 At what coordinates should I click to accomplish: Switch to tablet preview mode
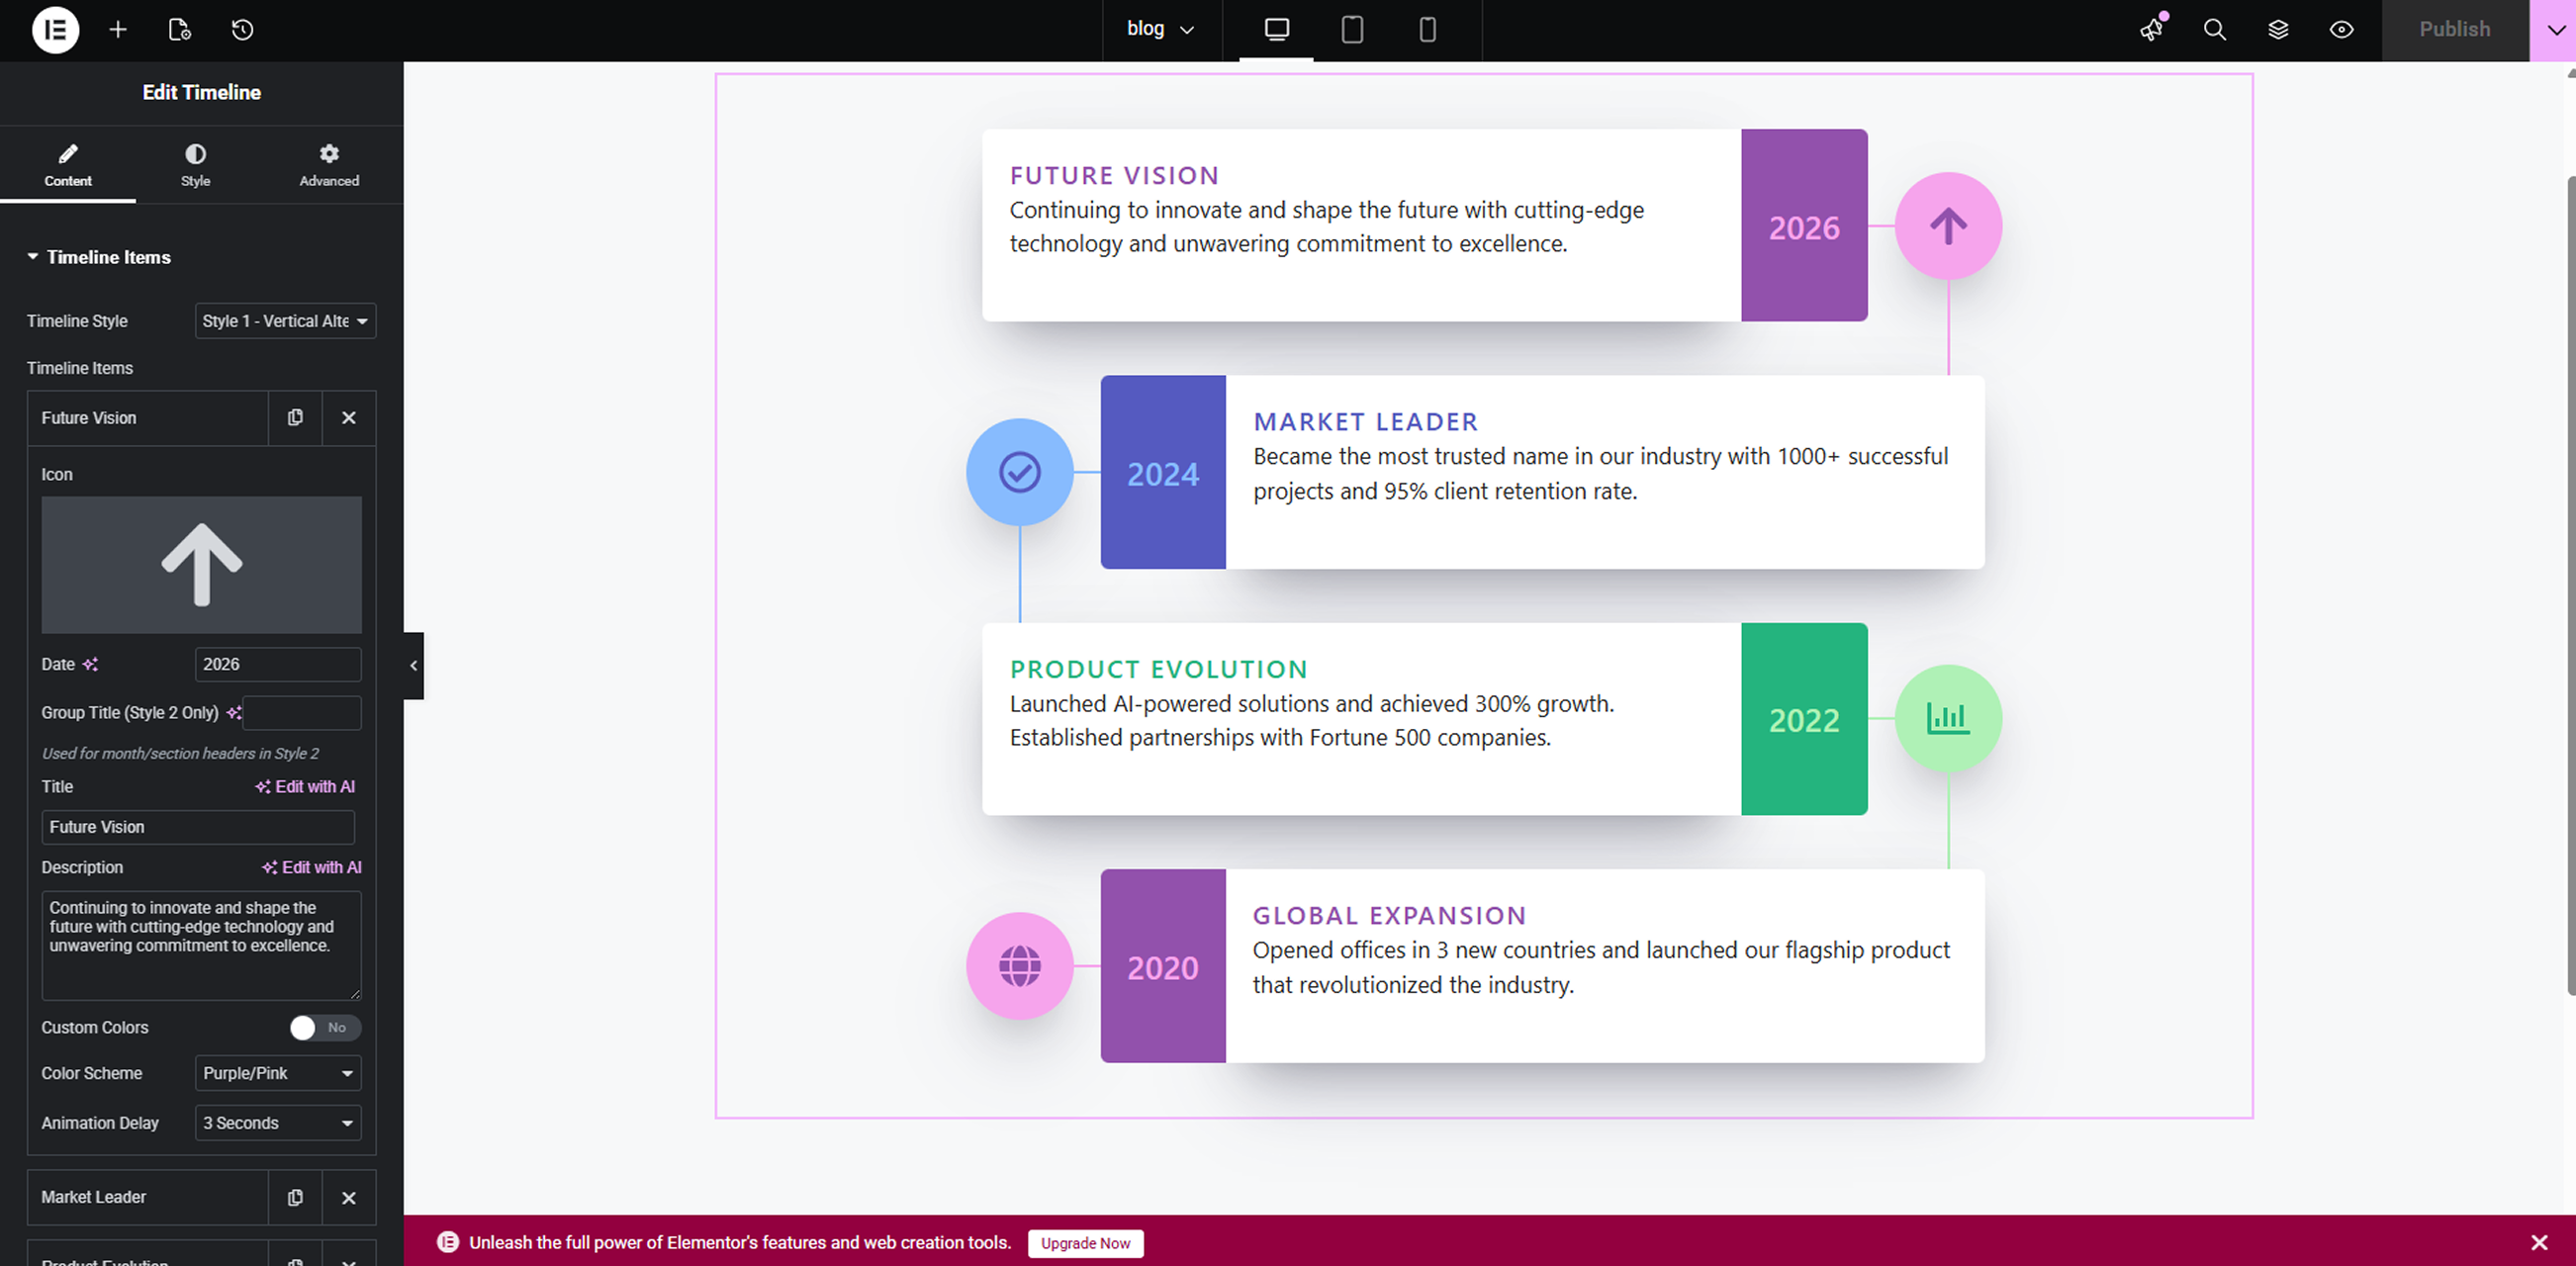tap(1352, 30)
